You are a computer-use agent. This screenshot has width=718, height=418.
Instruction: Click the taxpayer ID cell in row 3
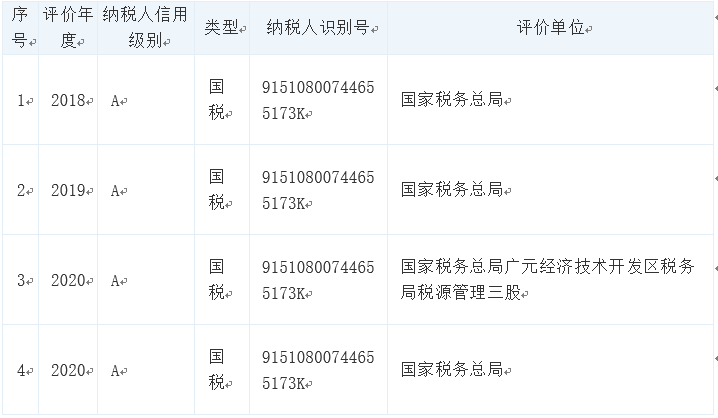(x=317, y=280)
